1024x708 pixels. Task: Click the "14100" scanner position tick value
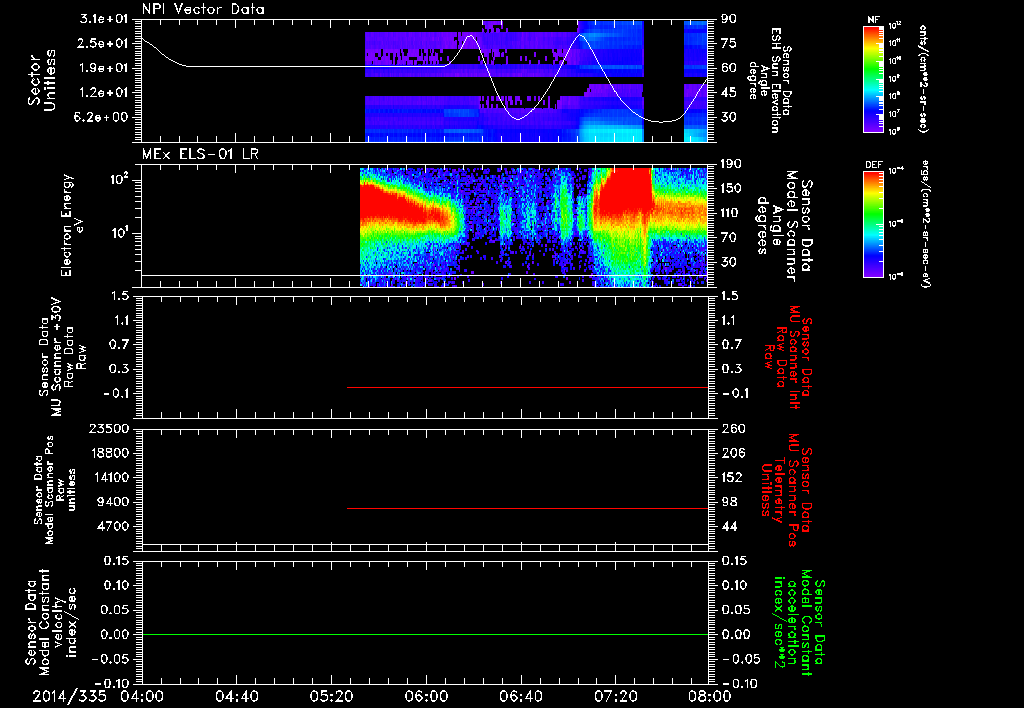tap(108, 477)
